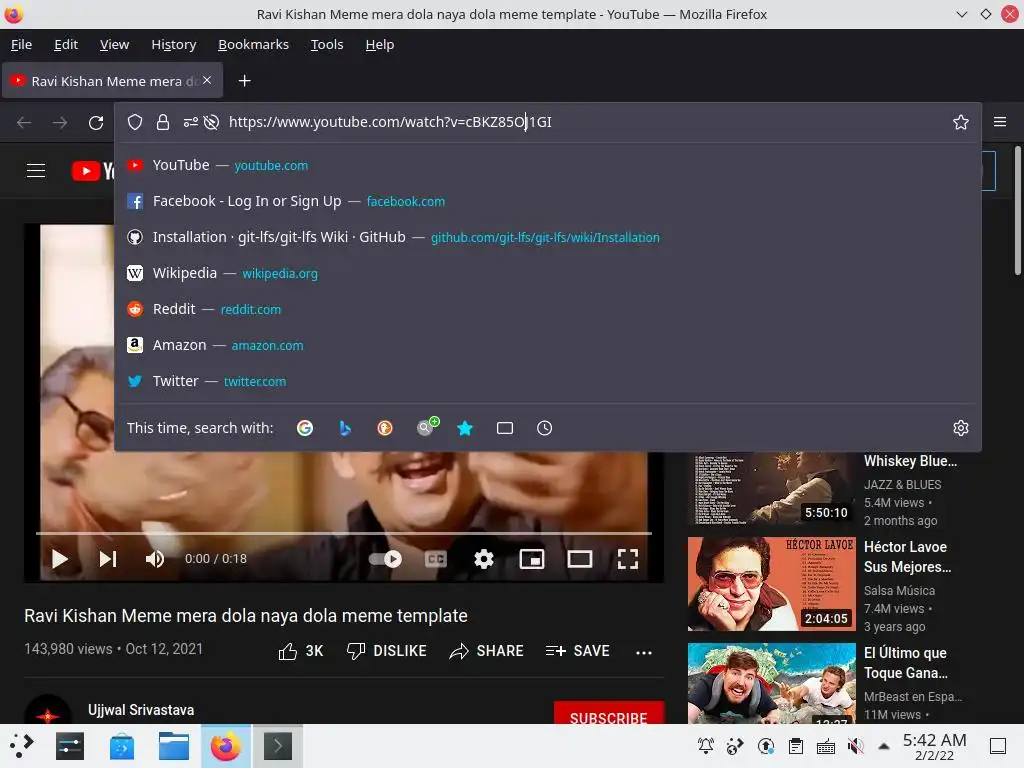
Task: Open the Help menu
Action: 379,44
